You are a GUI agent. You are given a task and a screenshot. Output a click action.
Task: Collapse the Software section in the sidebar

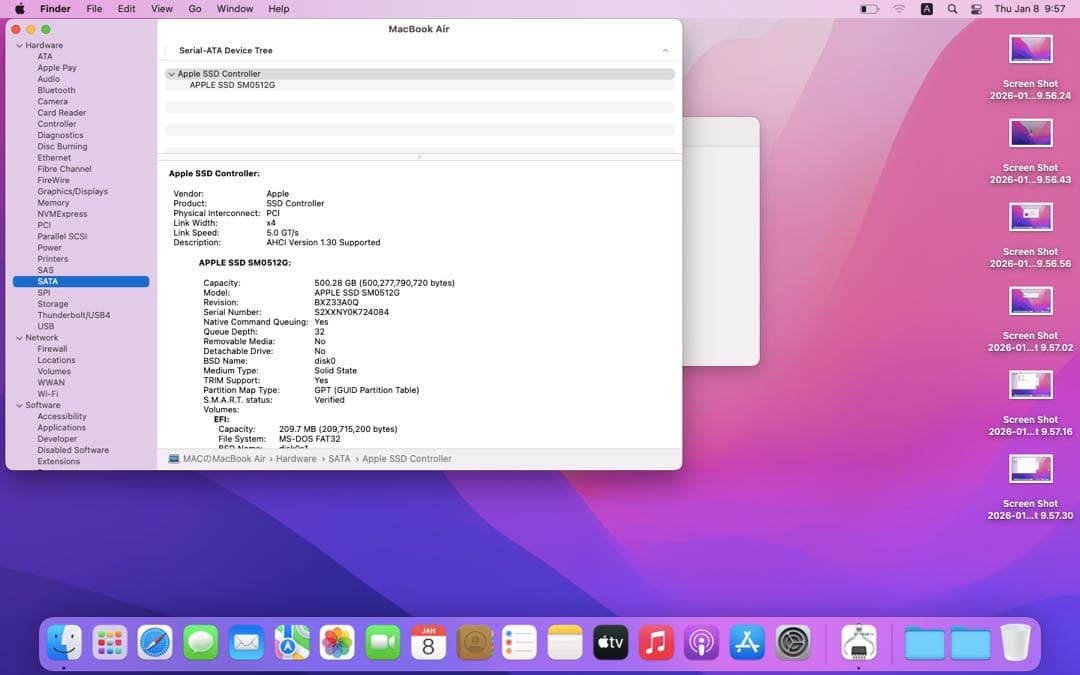[x=22, y=404]
